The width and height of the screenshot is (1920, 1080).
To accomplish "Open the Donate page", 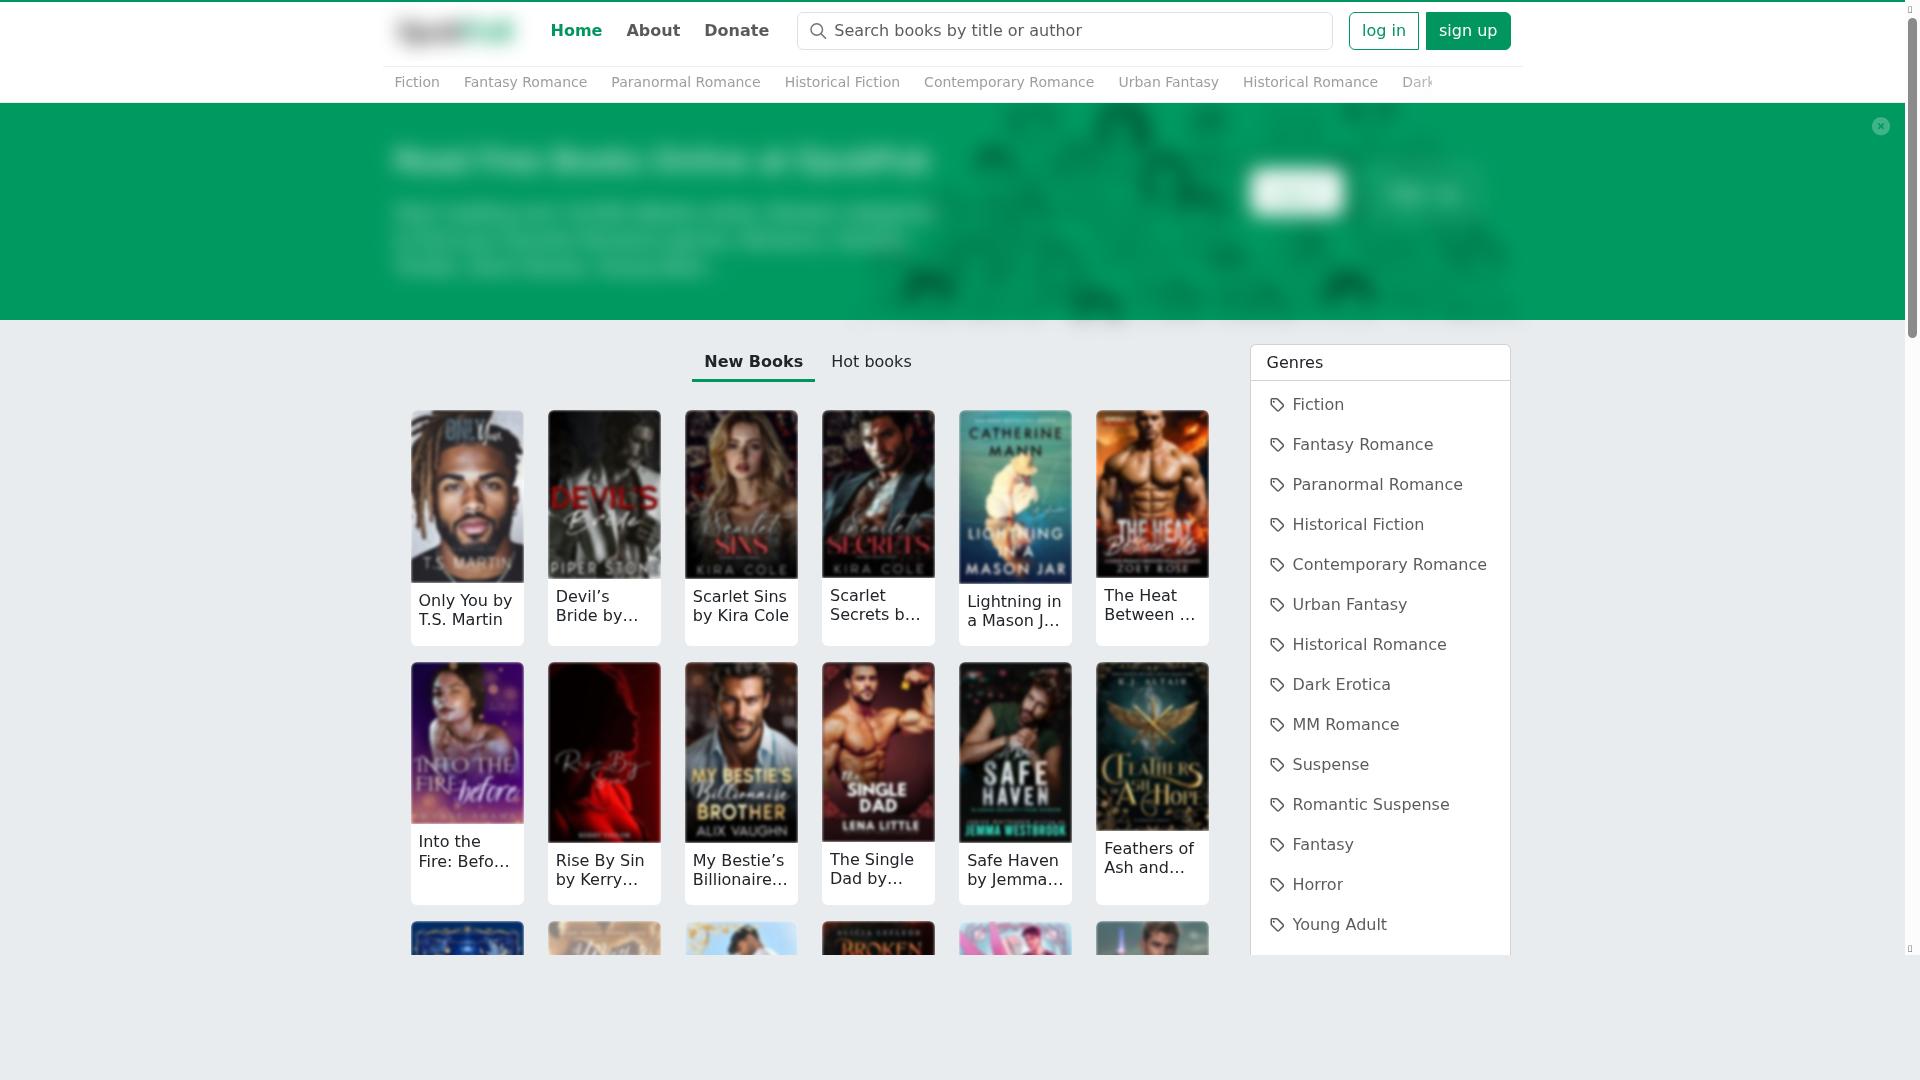I will coord(736,31).
